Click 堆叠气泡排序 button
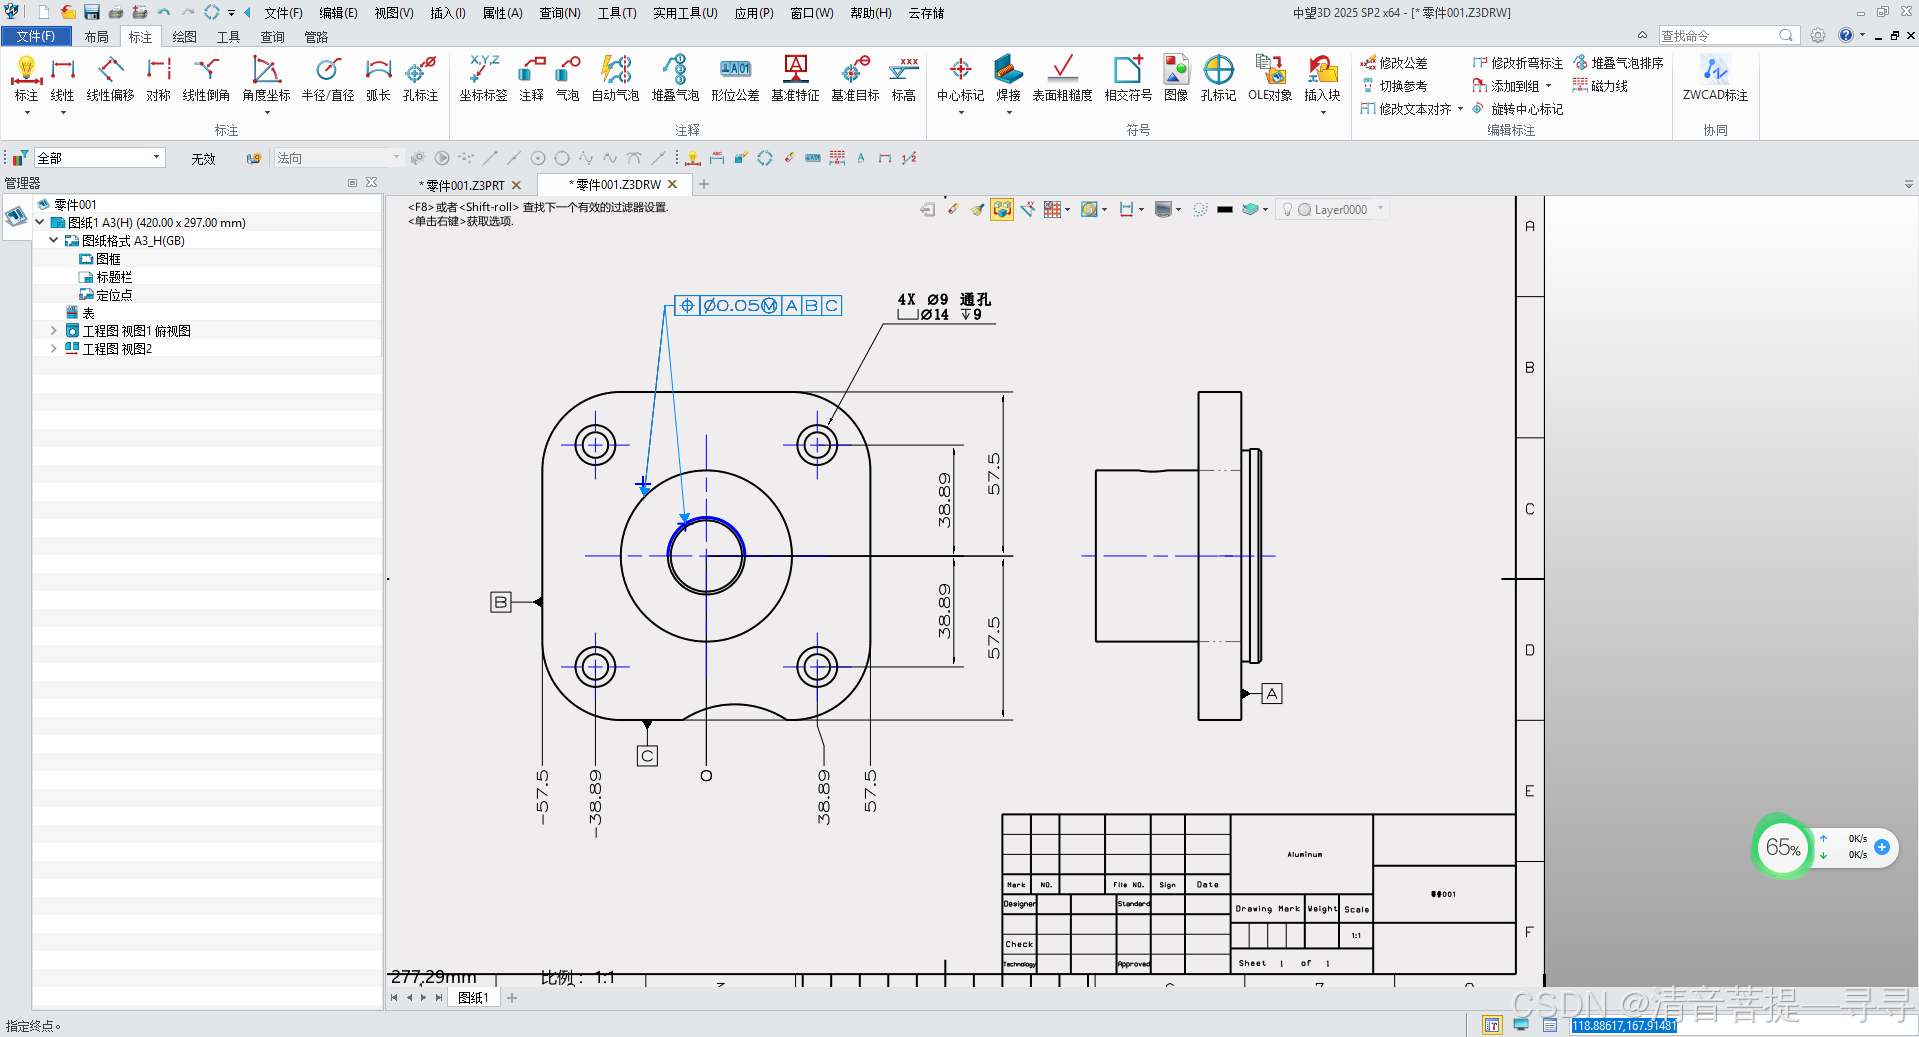The width and height of the screenshot is (1919, 1037). [1618, 63]
